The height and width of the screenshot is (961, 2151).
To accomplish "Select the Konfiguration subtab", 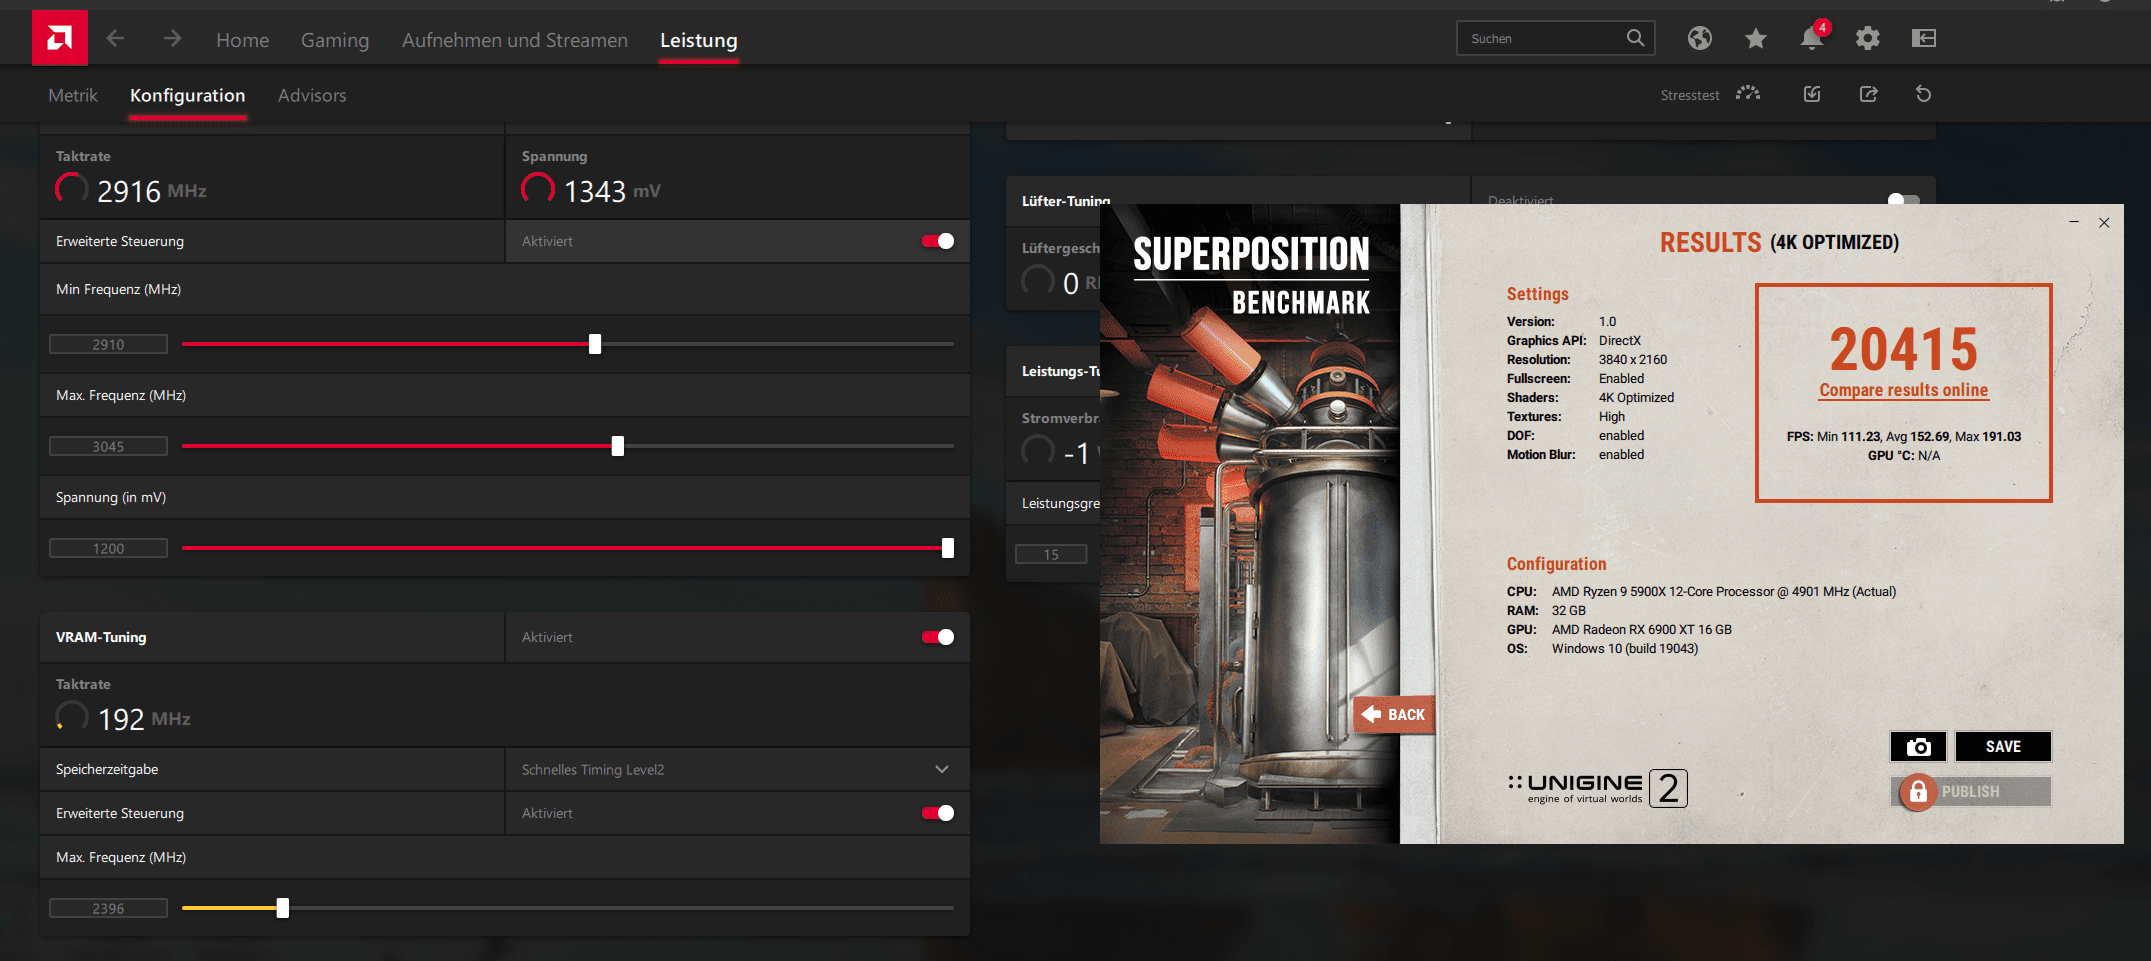I will point(188,95).
